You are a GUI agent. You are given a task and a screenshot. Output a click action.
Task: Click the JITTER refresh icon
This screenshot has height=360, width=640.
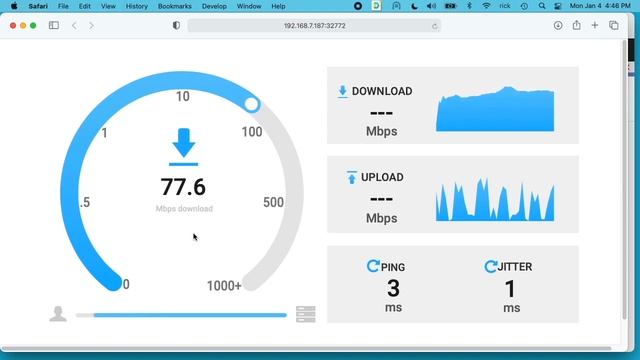pos(491,266)
